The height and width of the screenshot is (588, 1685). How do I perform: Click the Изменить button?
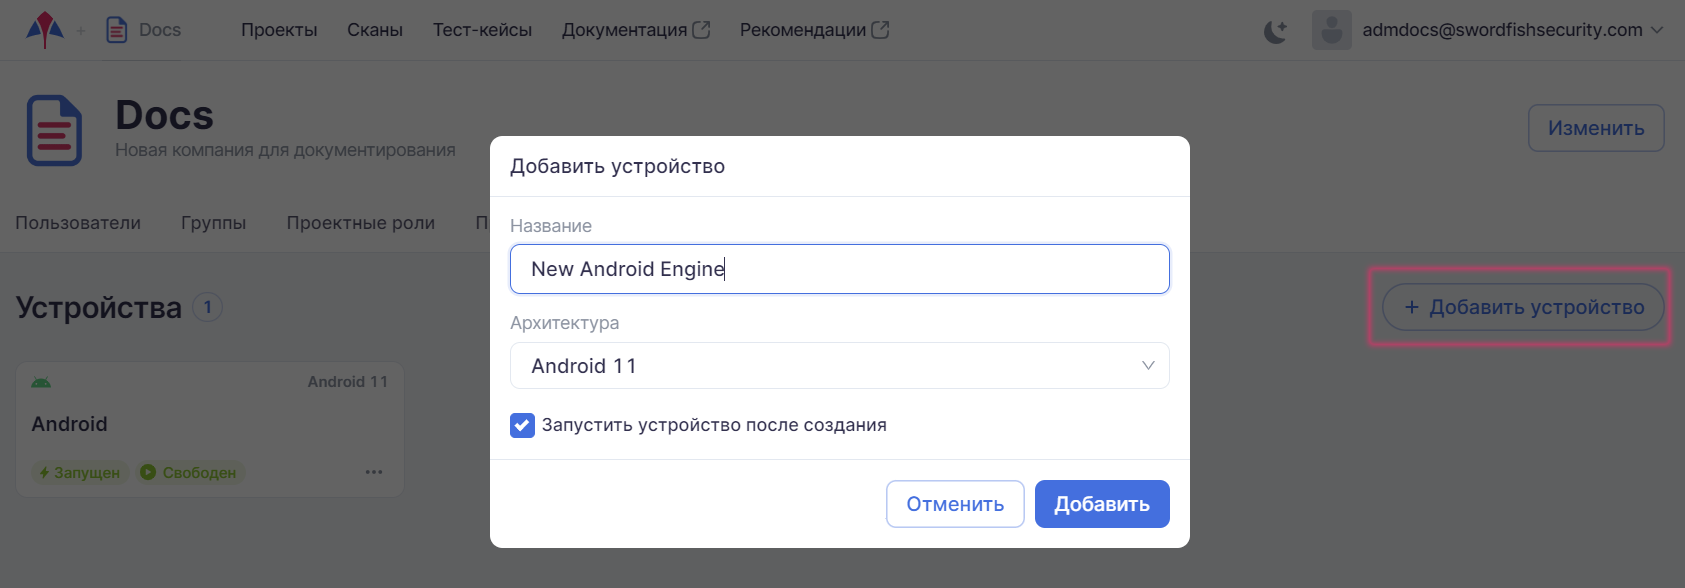coord(1595,128)
